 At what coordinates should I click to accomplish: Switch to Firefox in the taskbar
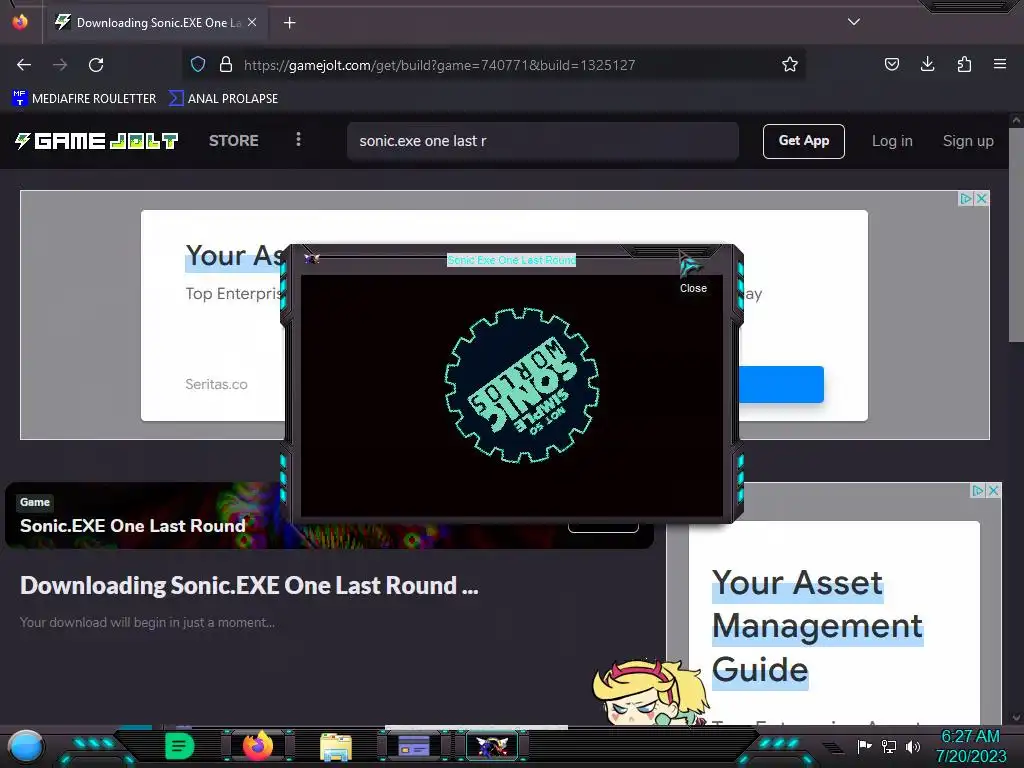pos(257,746)
